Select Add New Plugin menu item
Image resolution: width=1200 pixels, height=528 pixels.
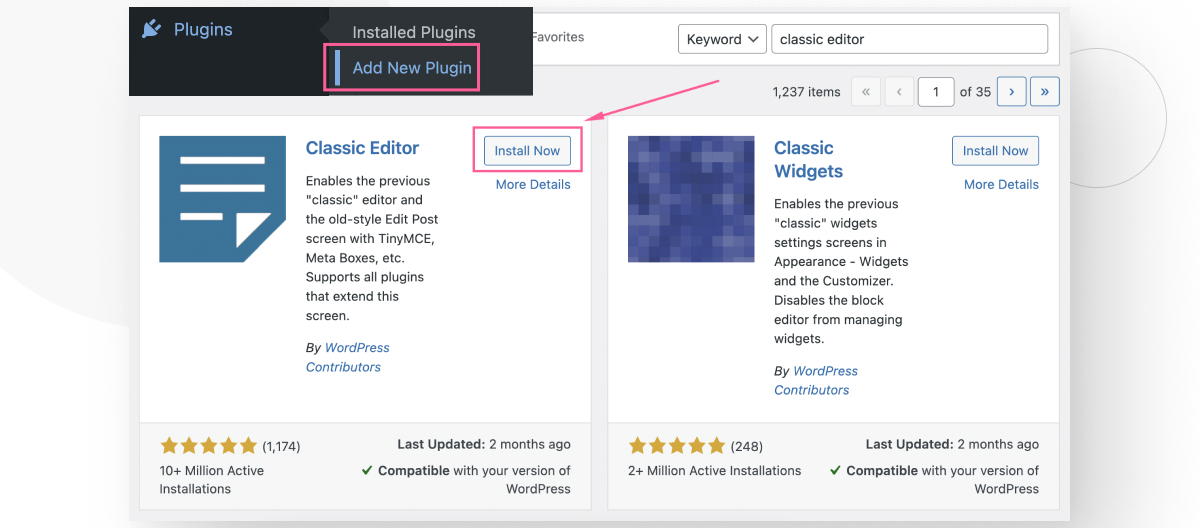[x=411, y=68]
